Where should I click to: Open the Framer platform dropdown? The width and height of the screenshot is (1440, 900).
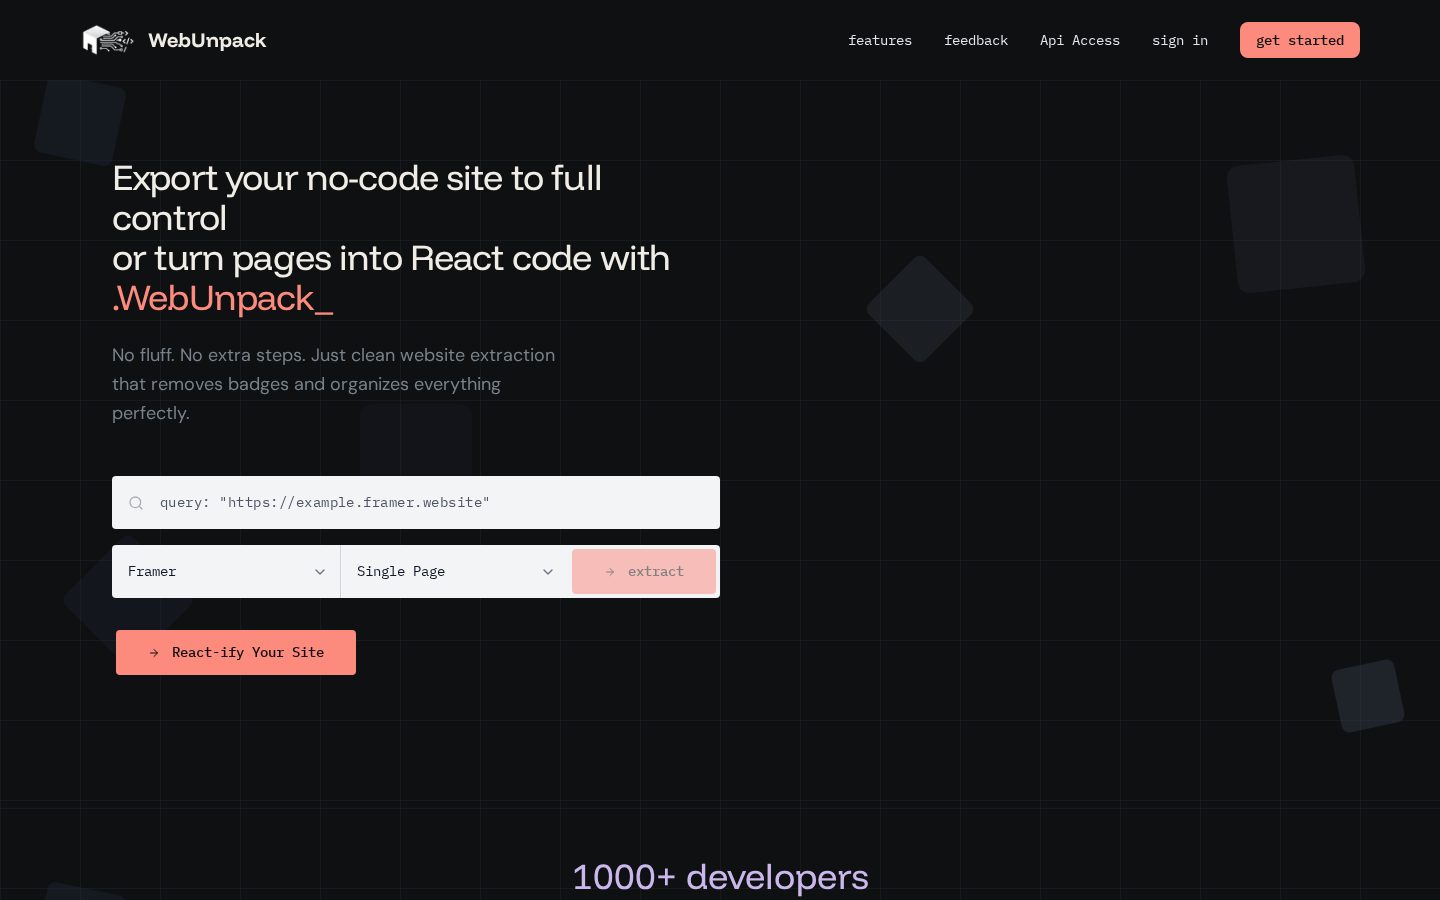click(226, 571)
